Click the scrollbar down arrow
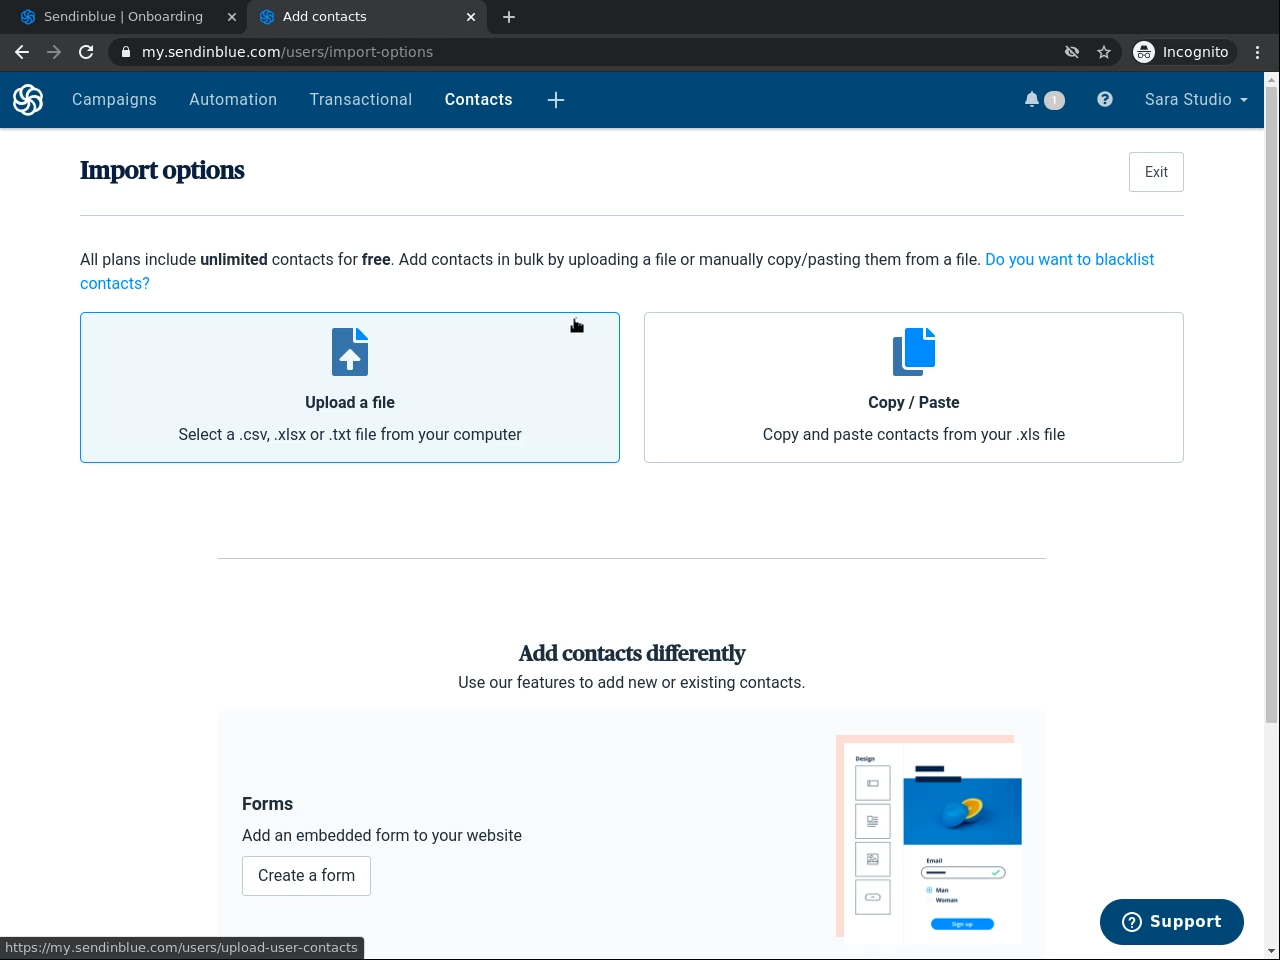 [x=1272, y=951]
